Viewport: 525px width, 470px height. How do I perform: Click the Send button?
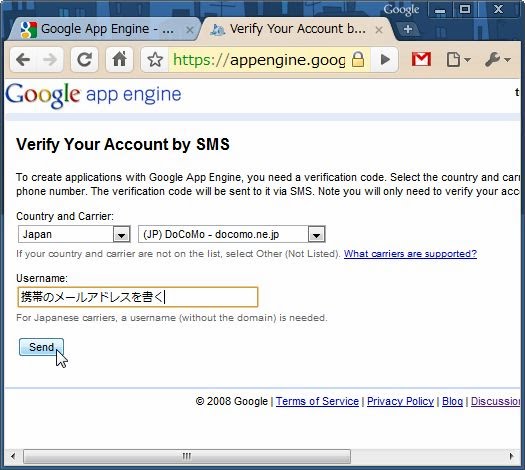point(41,347)
